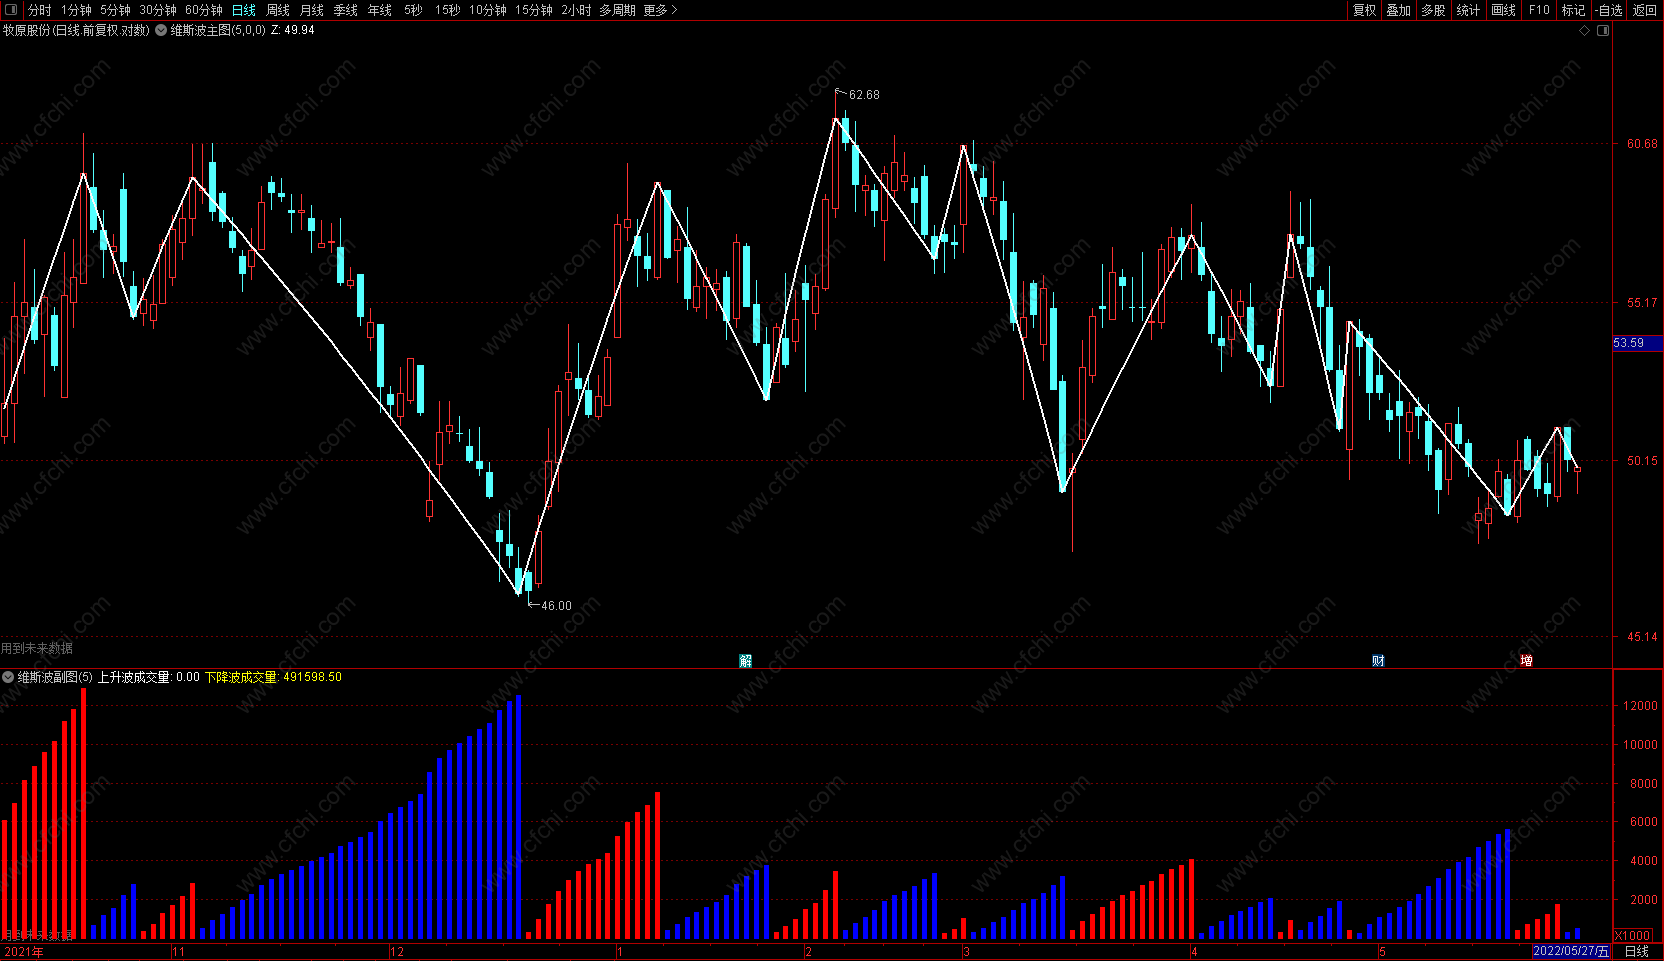Click the diamond icon above the chart
This screenshot has width=1664, height=961.
pos(1584,31)
